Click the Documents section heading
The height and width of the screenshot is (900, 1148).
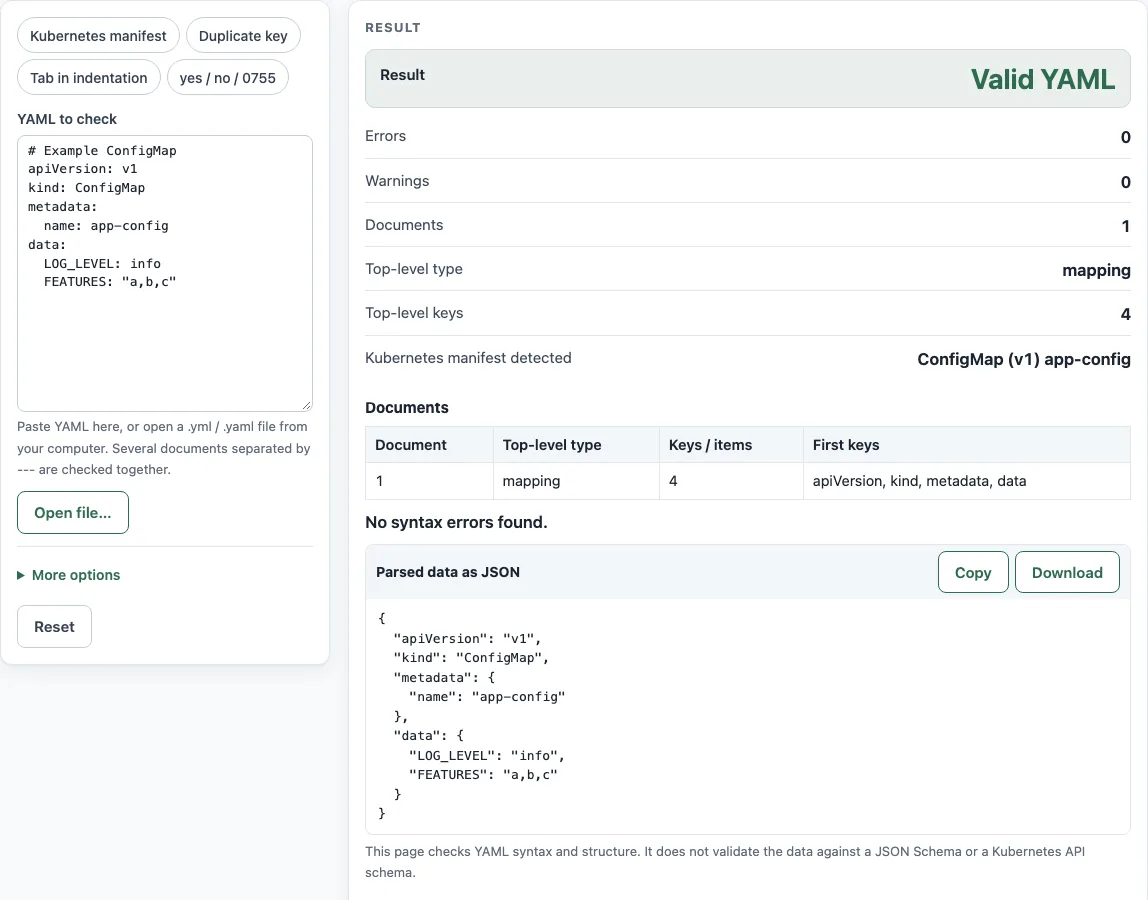click(x=407, y=408)
